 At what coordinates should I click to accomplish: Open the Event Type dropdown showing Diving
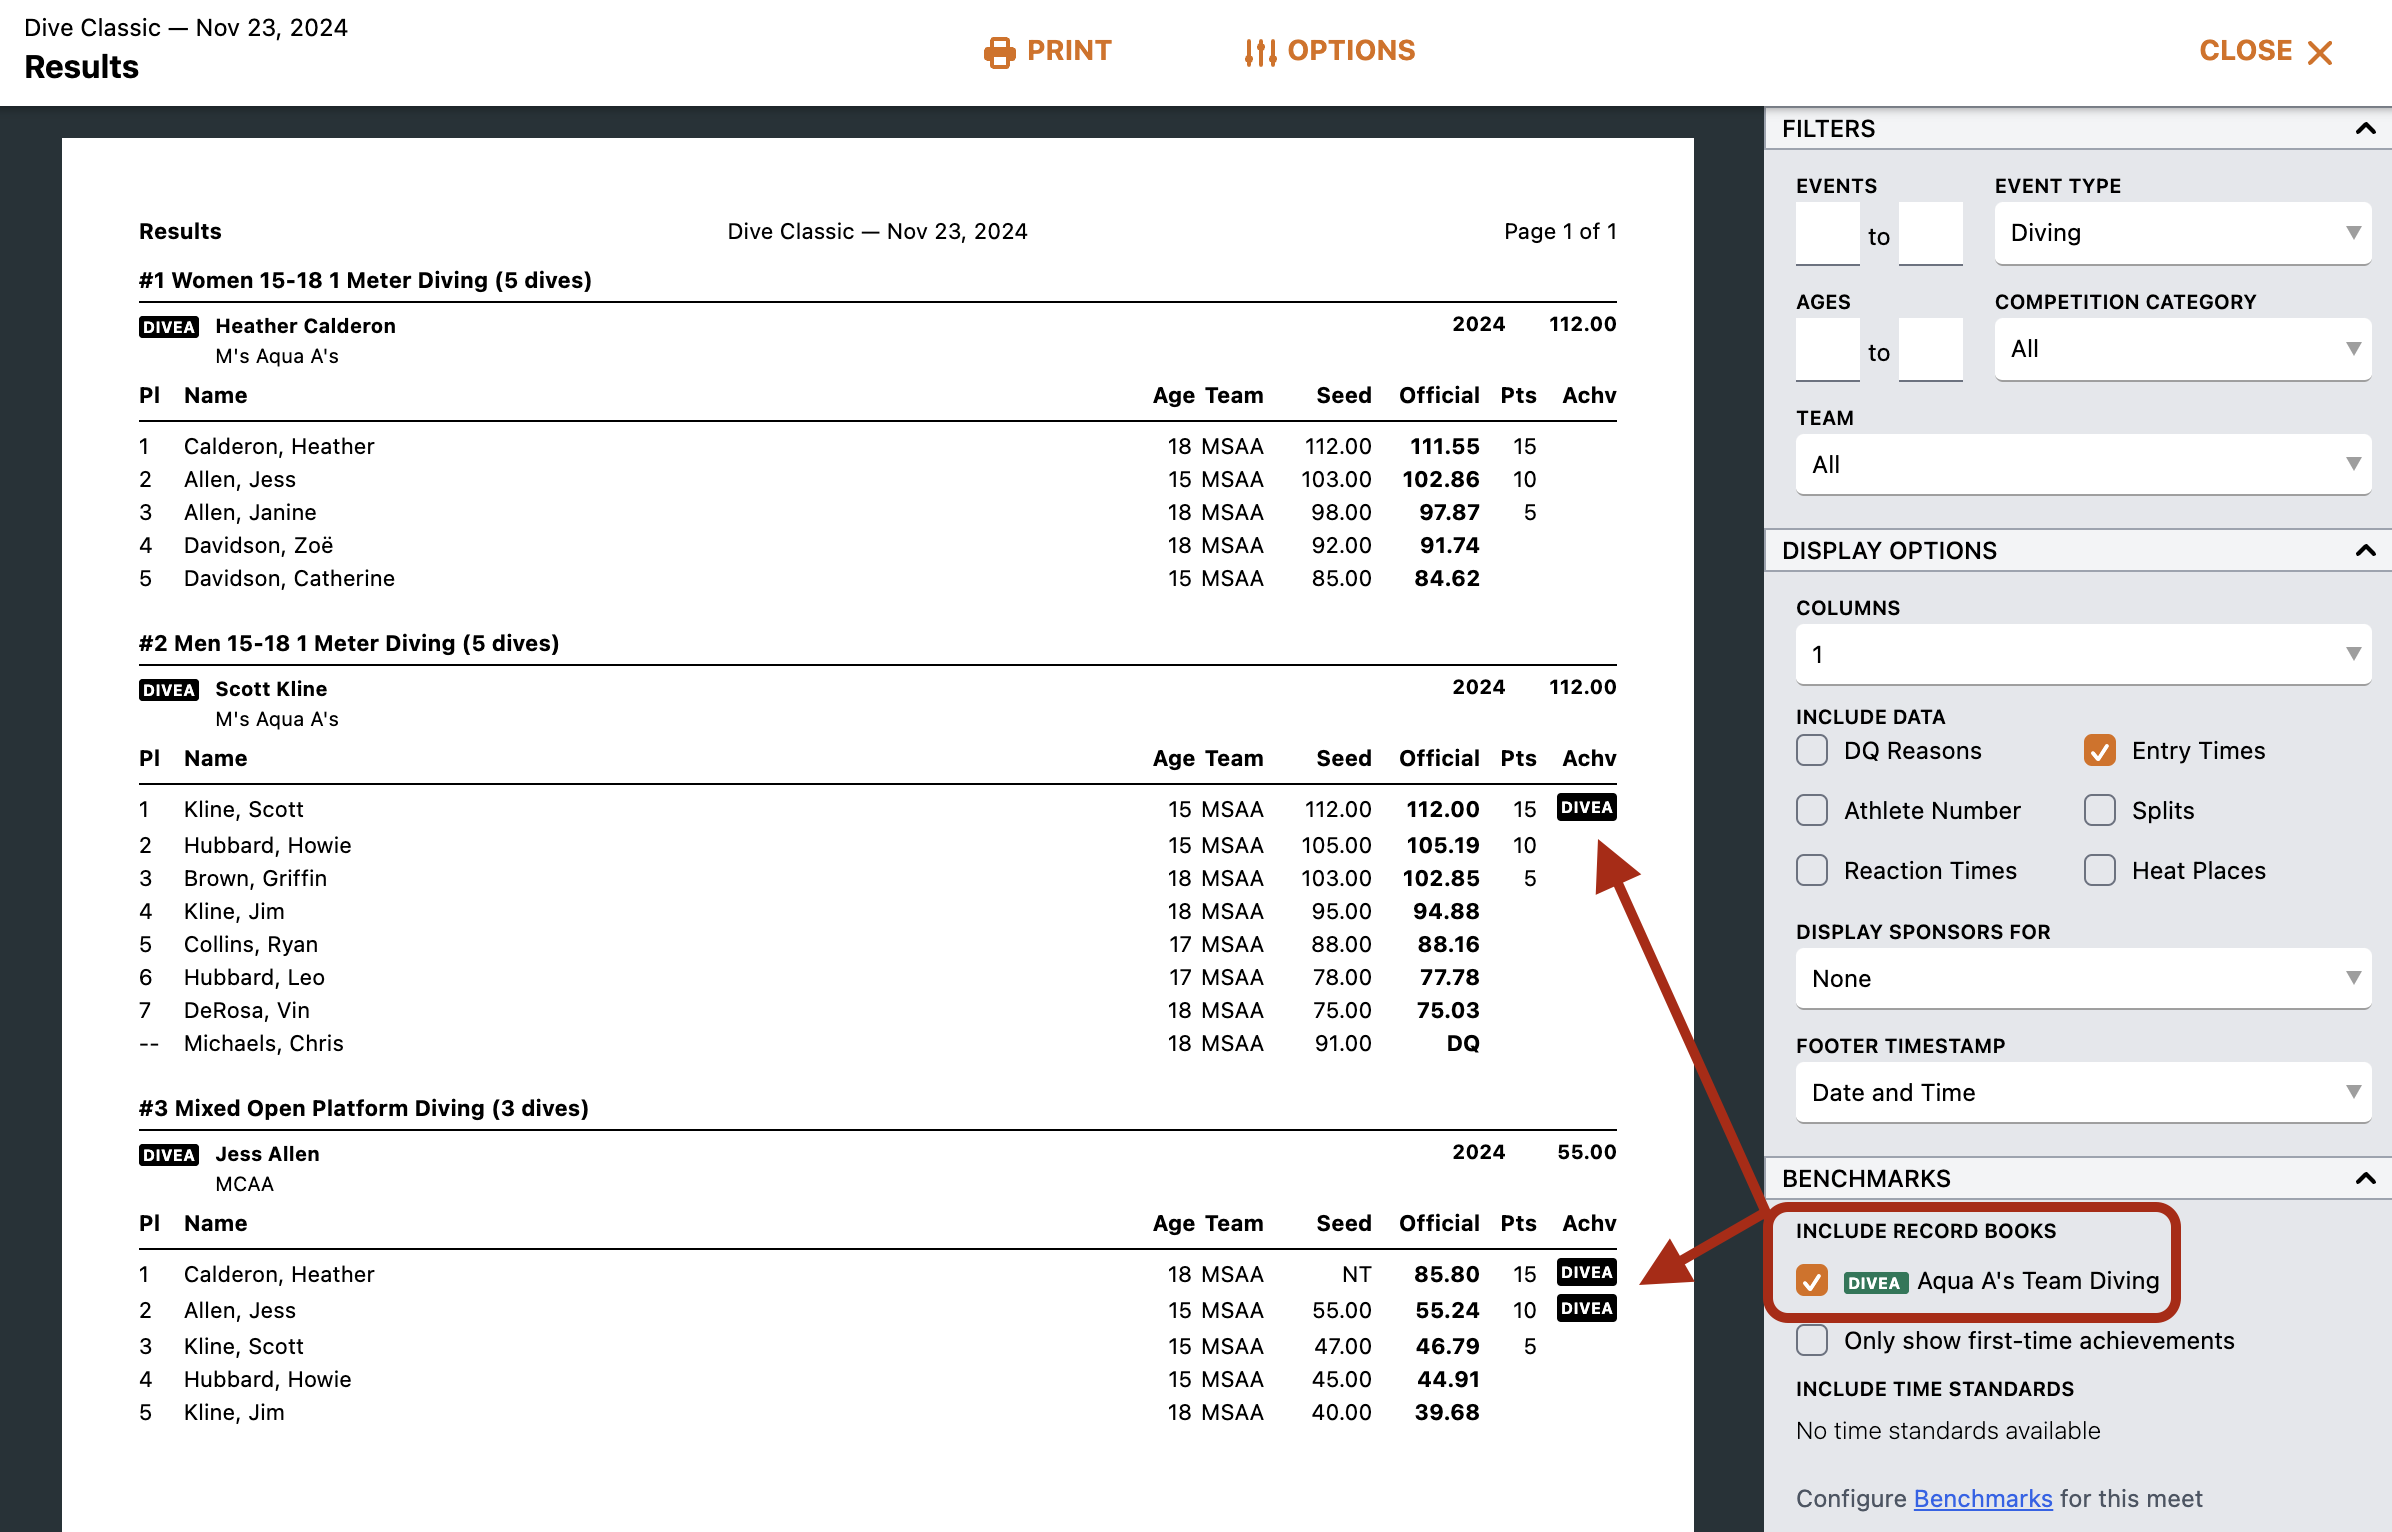(x=2182, y=233)
